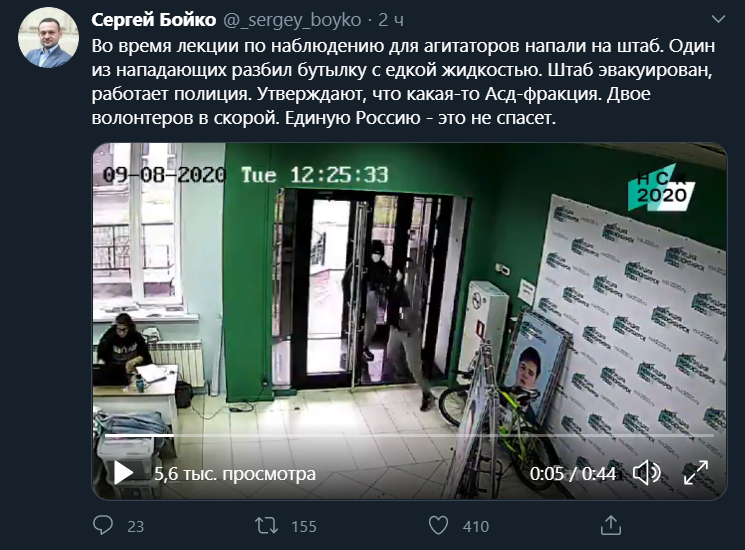Screen dimensions: 745x550
Task: Mute the video volume speaker icon
Action: tap(647, 473)
